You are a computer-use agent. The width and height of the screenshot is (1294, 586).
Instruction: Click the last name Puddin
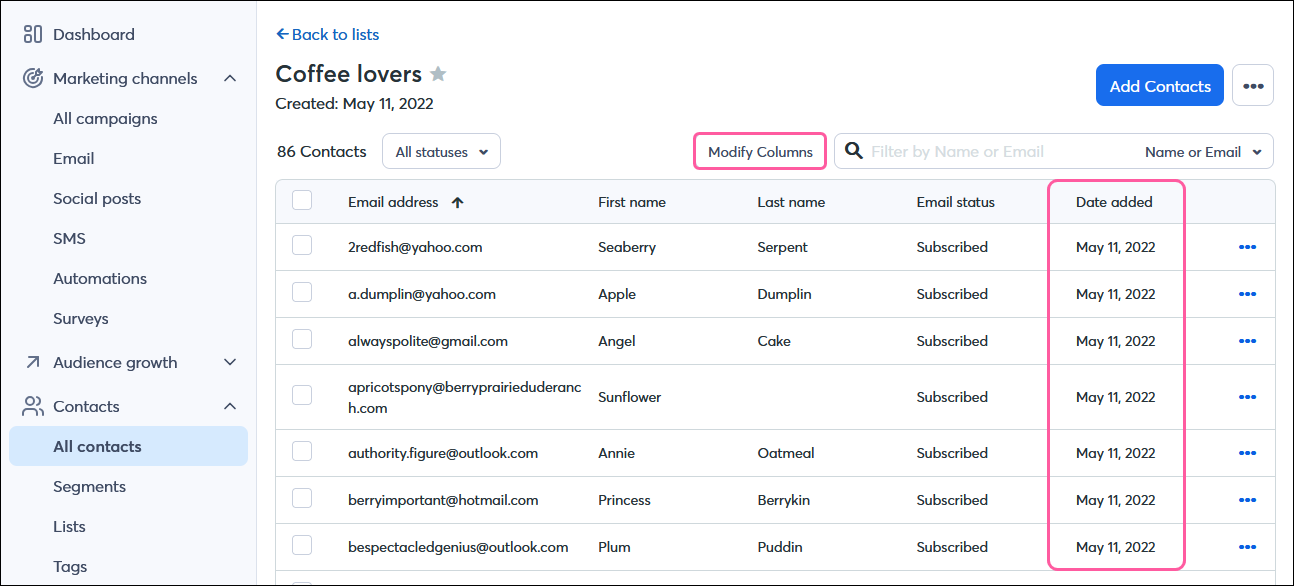780,547
